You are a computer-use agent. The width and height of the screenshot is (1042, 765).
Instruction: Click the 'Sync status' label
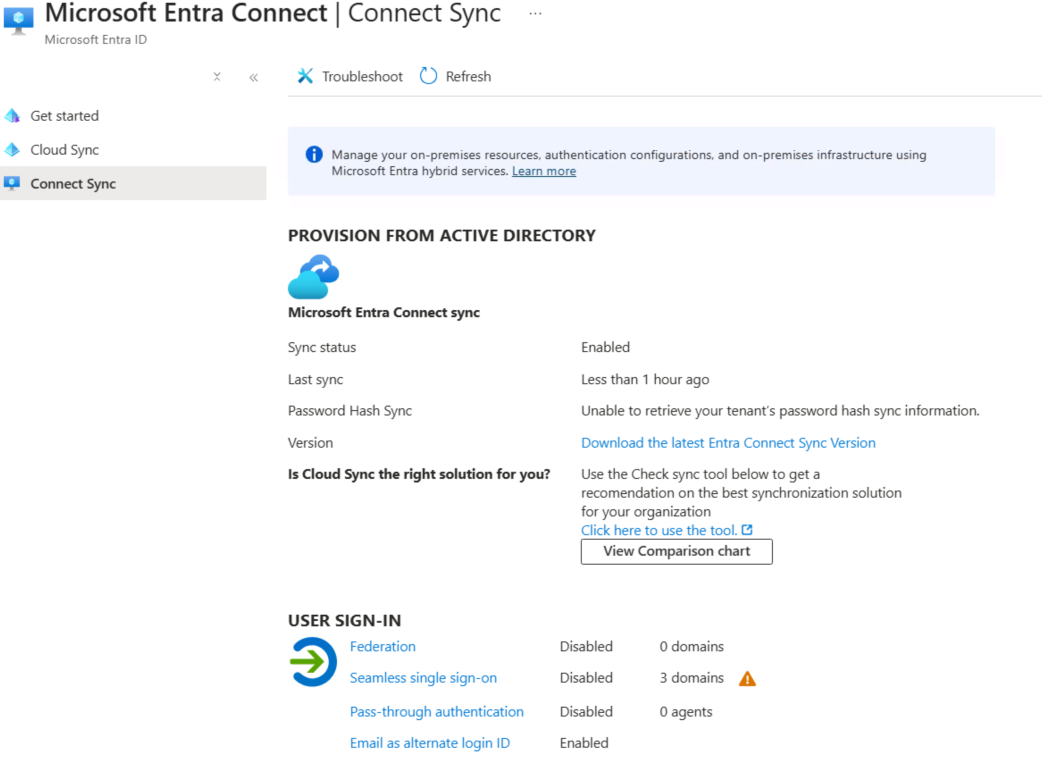point(322,348)
